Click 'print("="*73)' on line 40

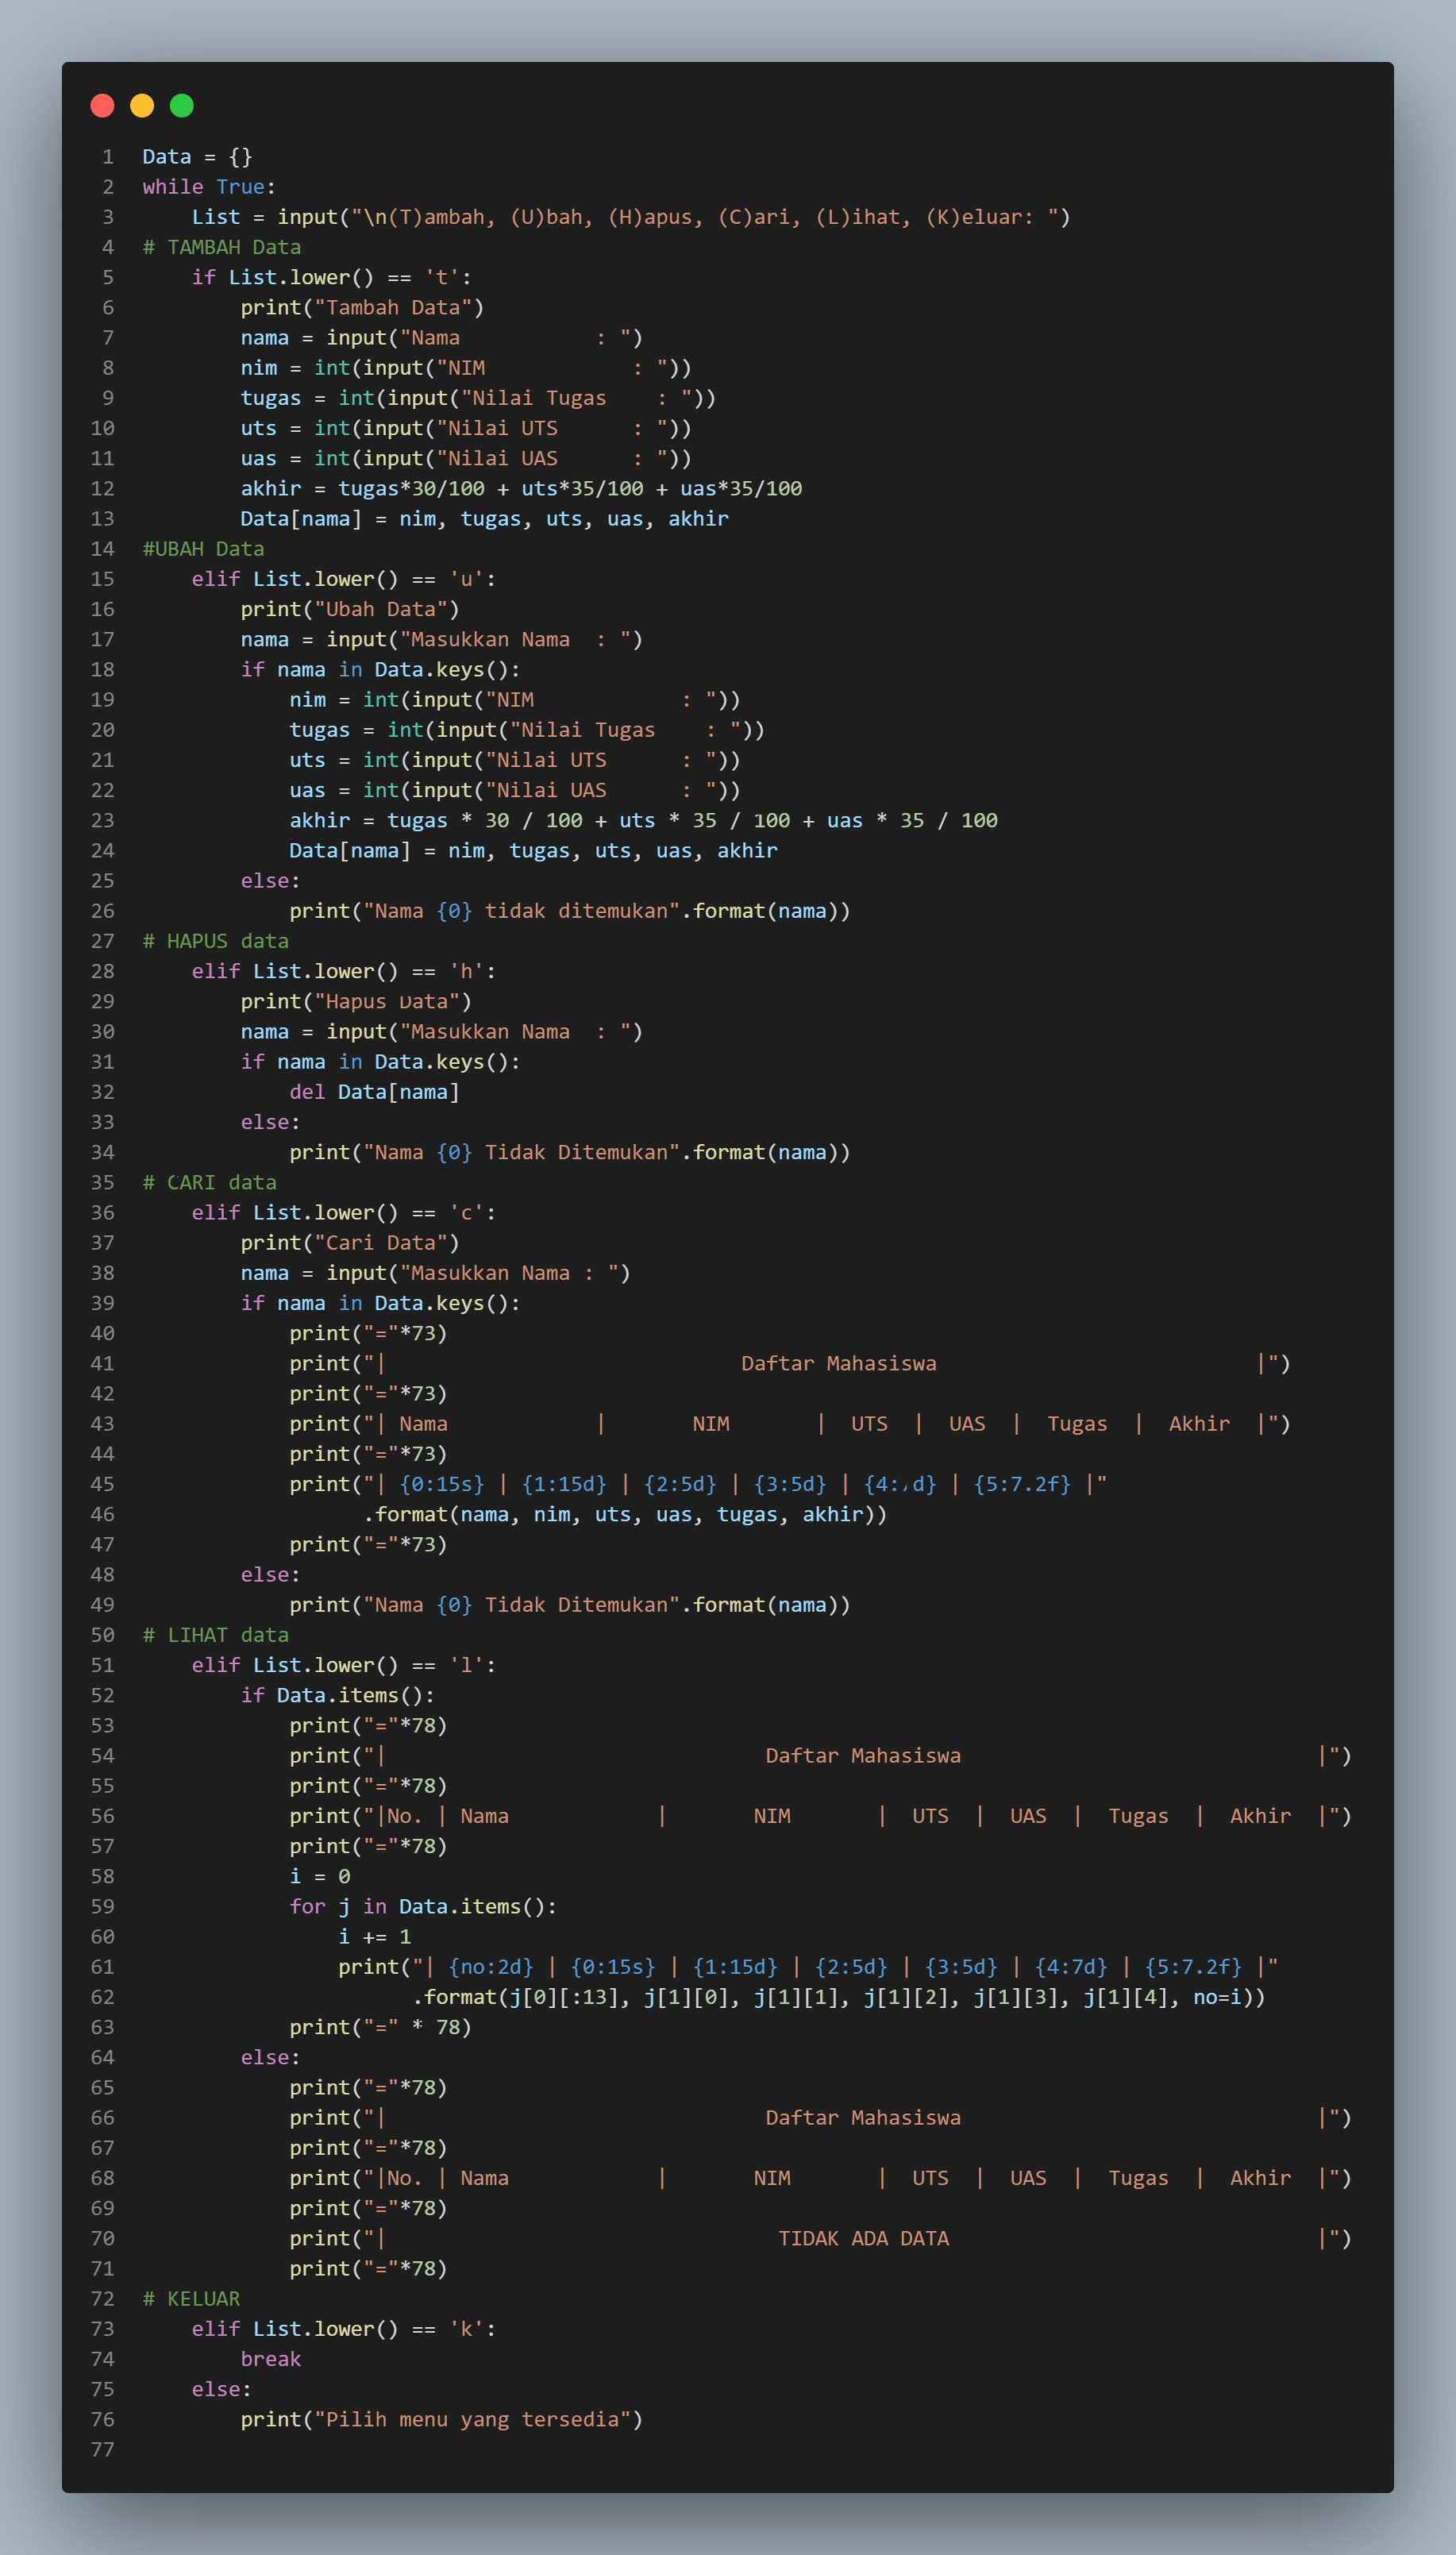(368, 1333)
